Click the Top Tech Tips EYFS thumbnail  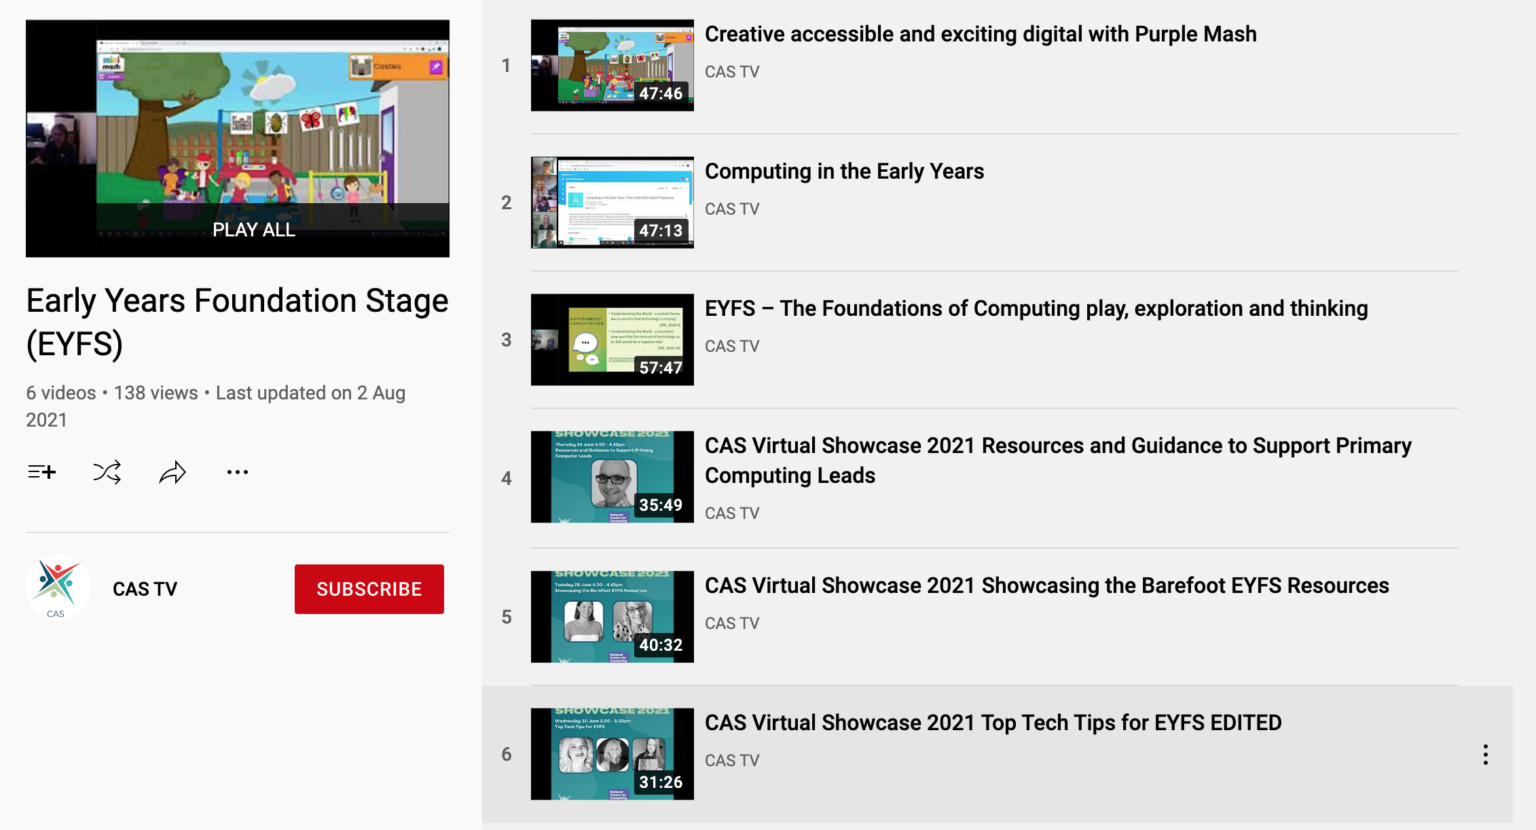point(612,753)
